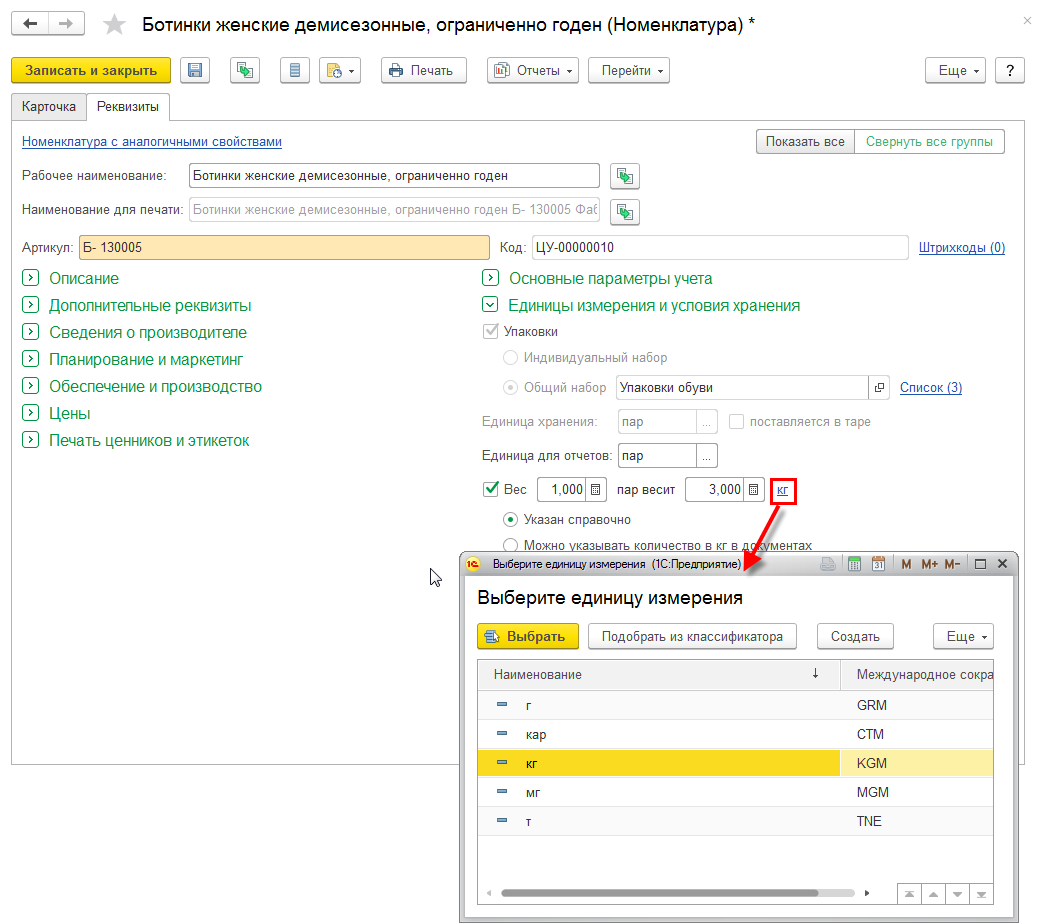Collapse Единицы измерения и условия хранения group
The image size is (1044, 923).
click(x=490, y=305)
